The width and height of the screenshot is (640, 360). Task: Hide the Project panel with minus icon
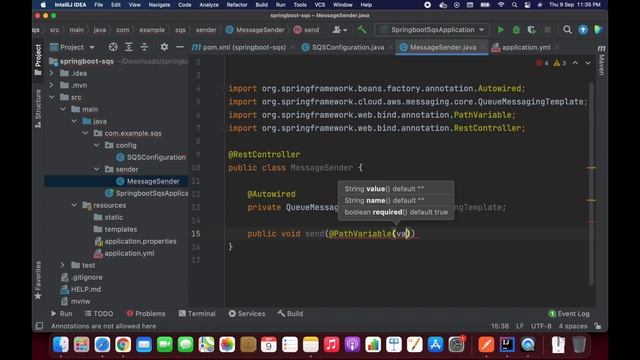click(x=180, y=47)
